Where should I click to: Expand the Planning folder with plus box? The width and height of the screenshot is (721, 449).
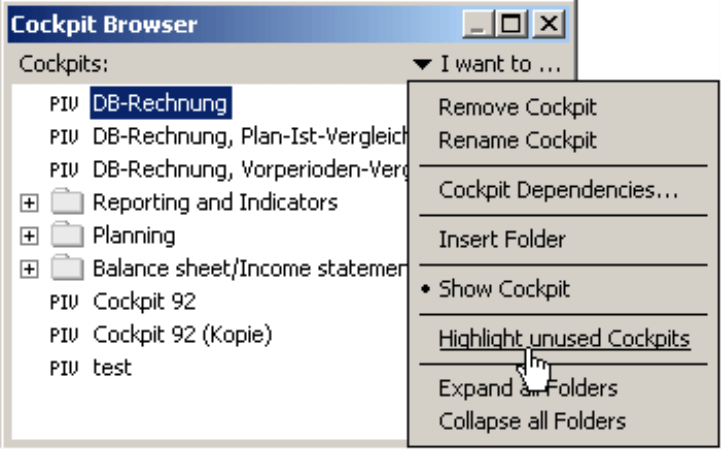pyautogui.click(x=29, y=236)
